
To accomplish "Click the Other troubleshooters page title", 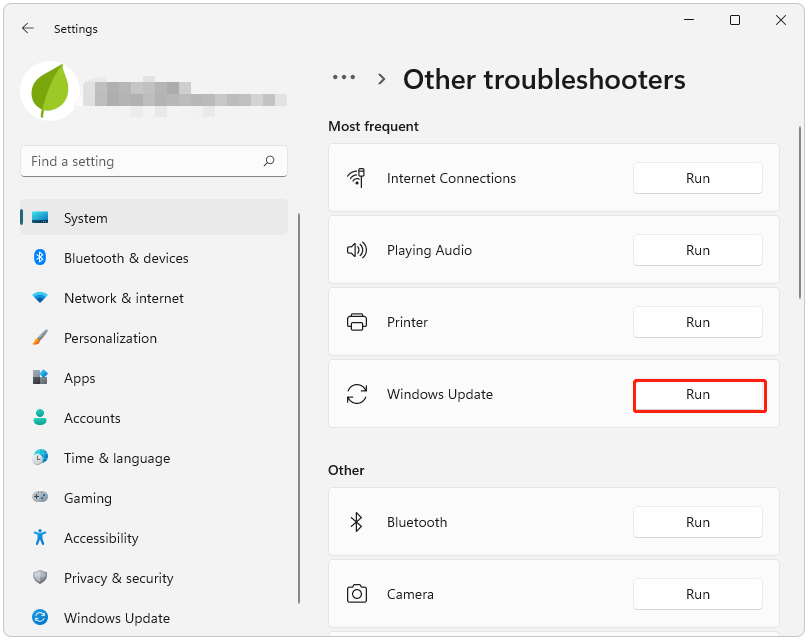I will tap(544, 79).
